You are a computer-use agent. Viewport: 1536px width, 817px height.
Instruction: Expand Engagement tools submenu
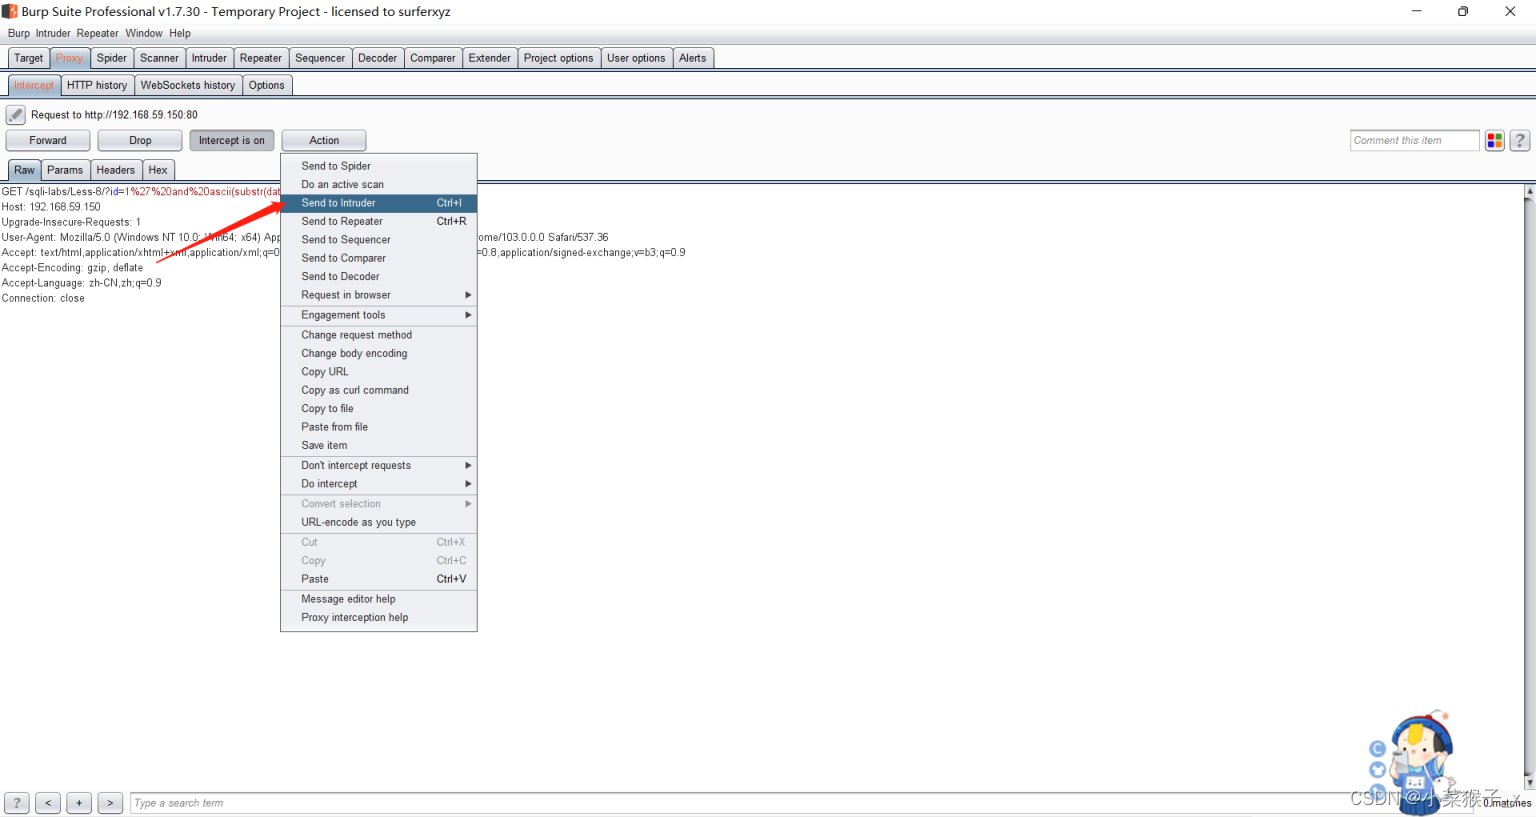tap(379, 315)
